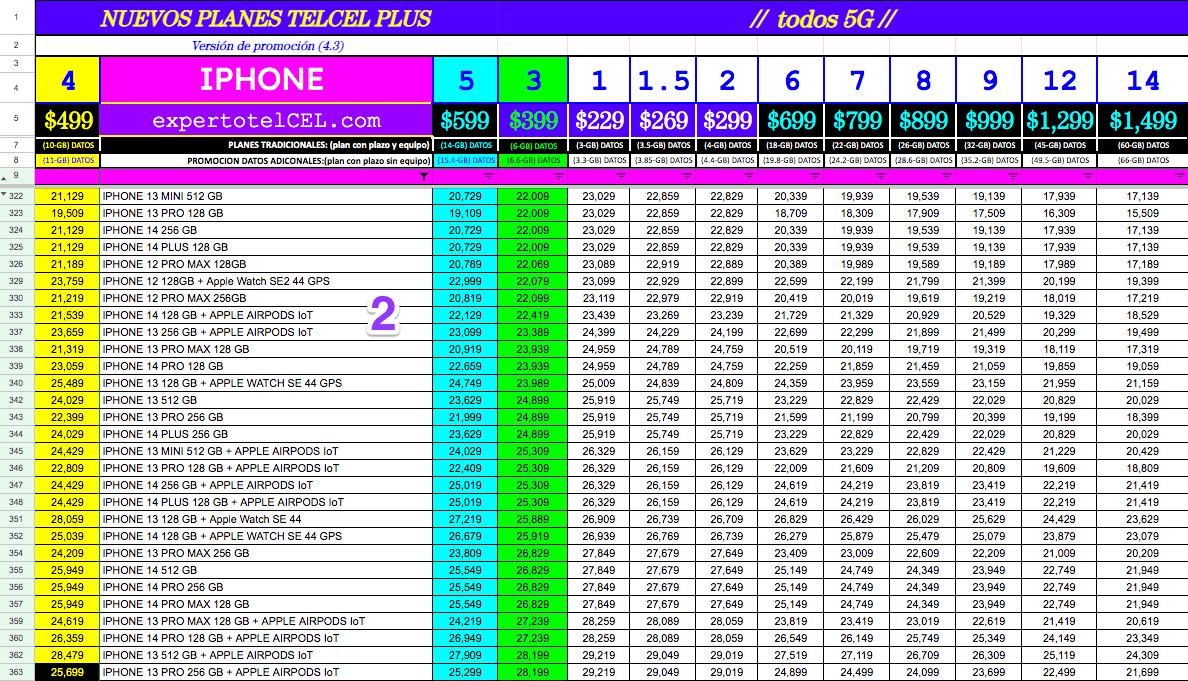The image size is (1188, 681).
Task: Select the row 363 header
Action: 17,672
